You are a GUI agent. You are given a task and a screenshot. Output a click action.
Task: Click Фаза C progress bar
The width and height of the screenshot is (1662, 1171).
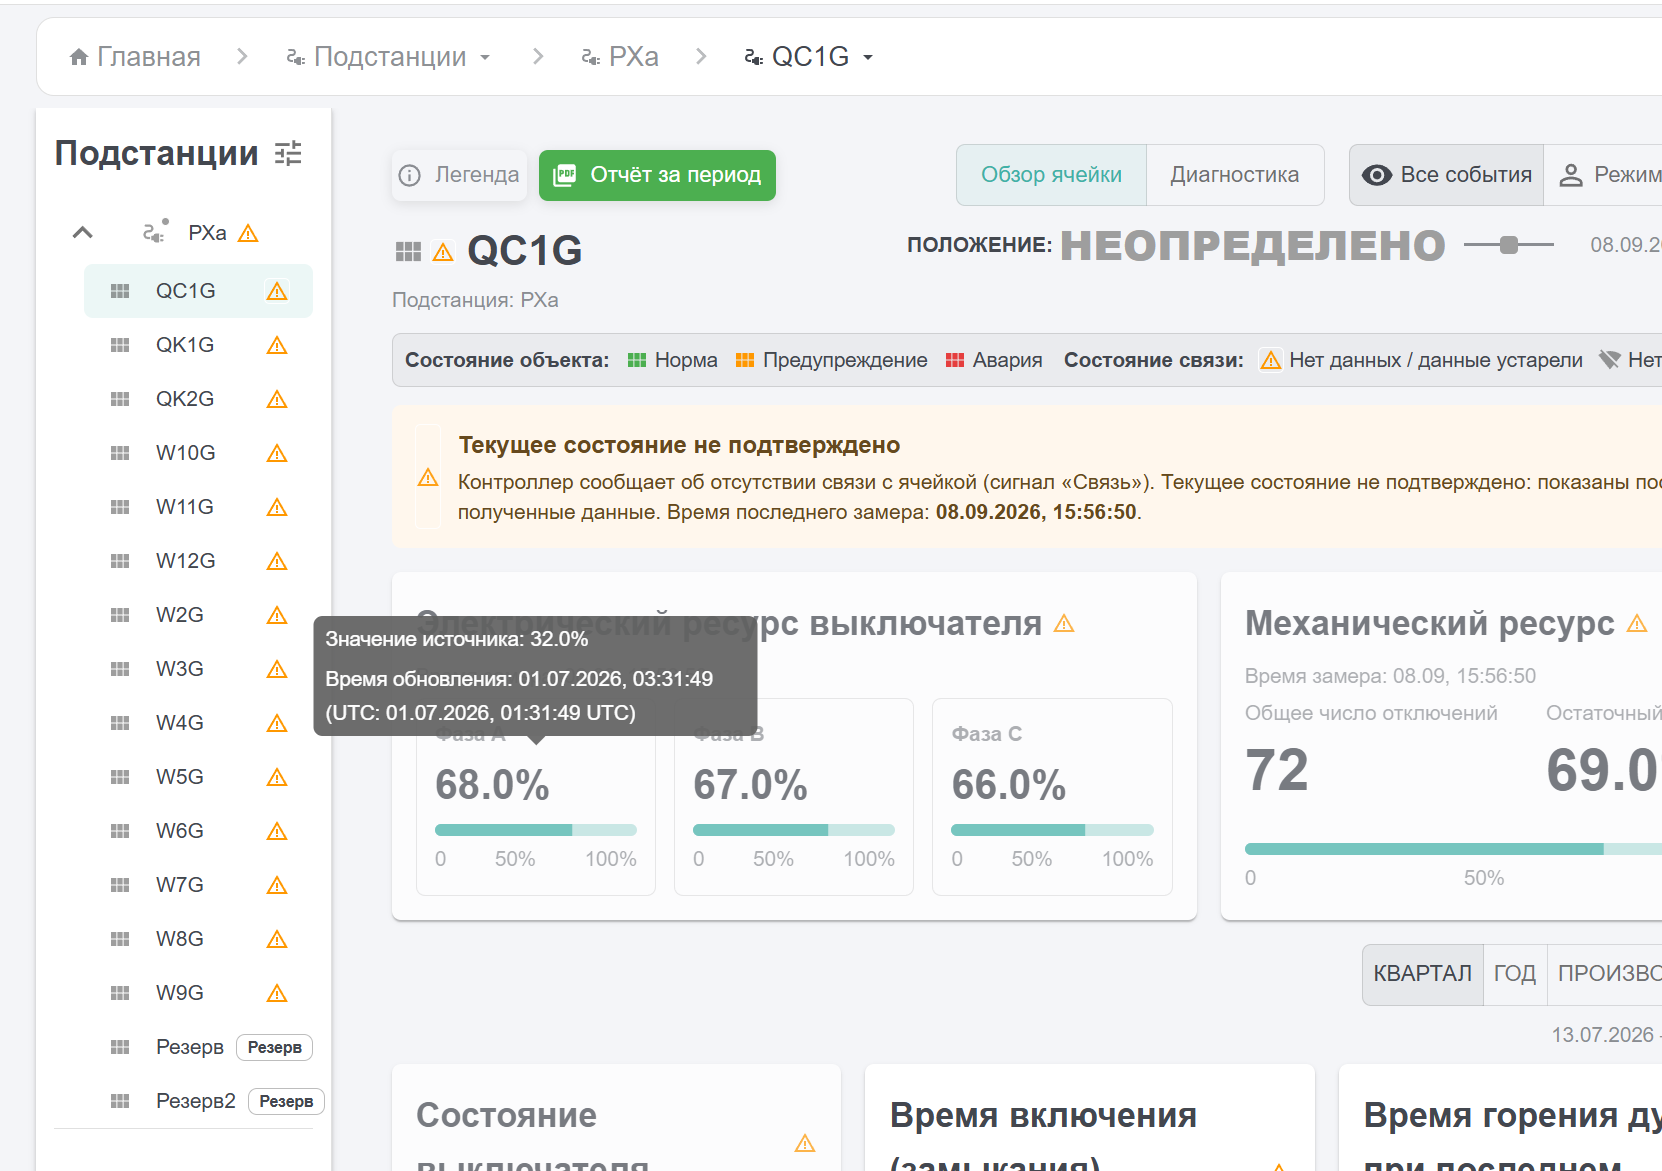(1052, 830)
